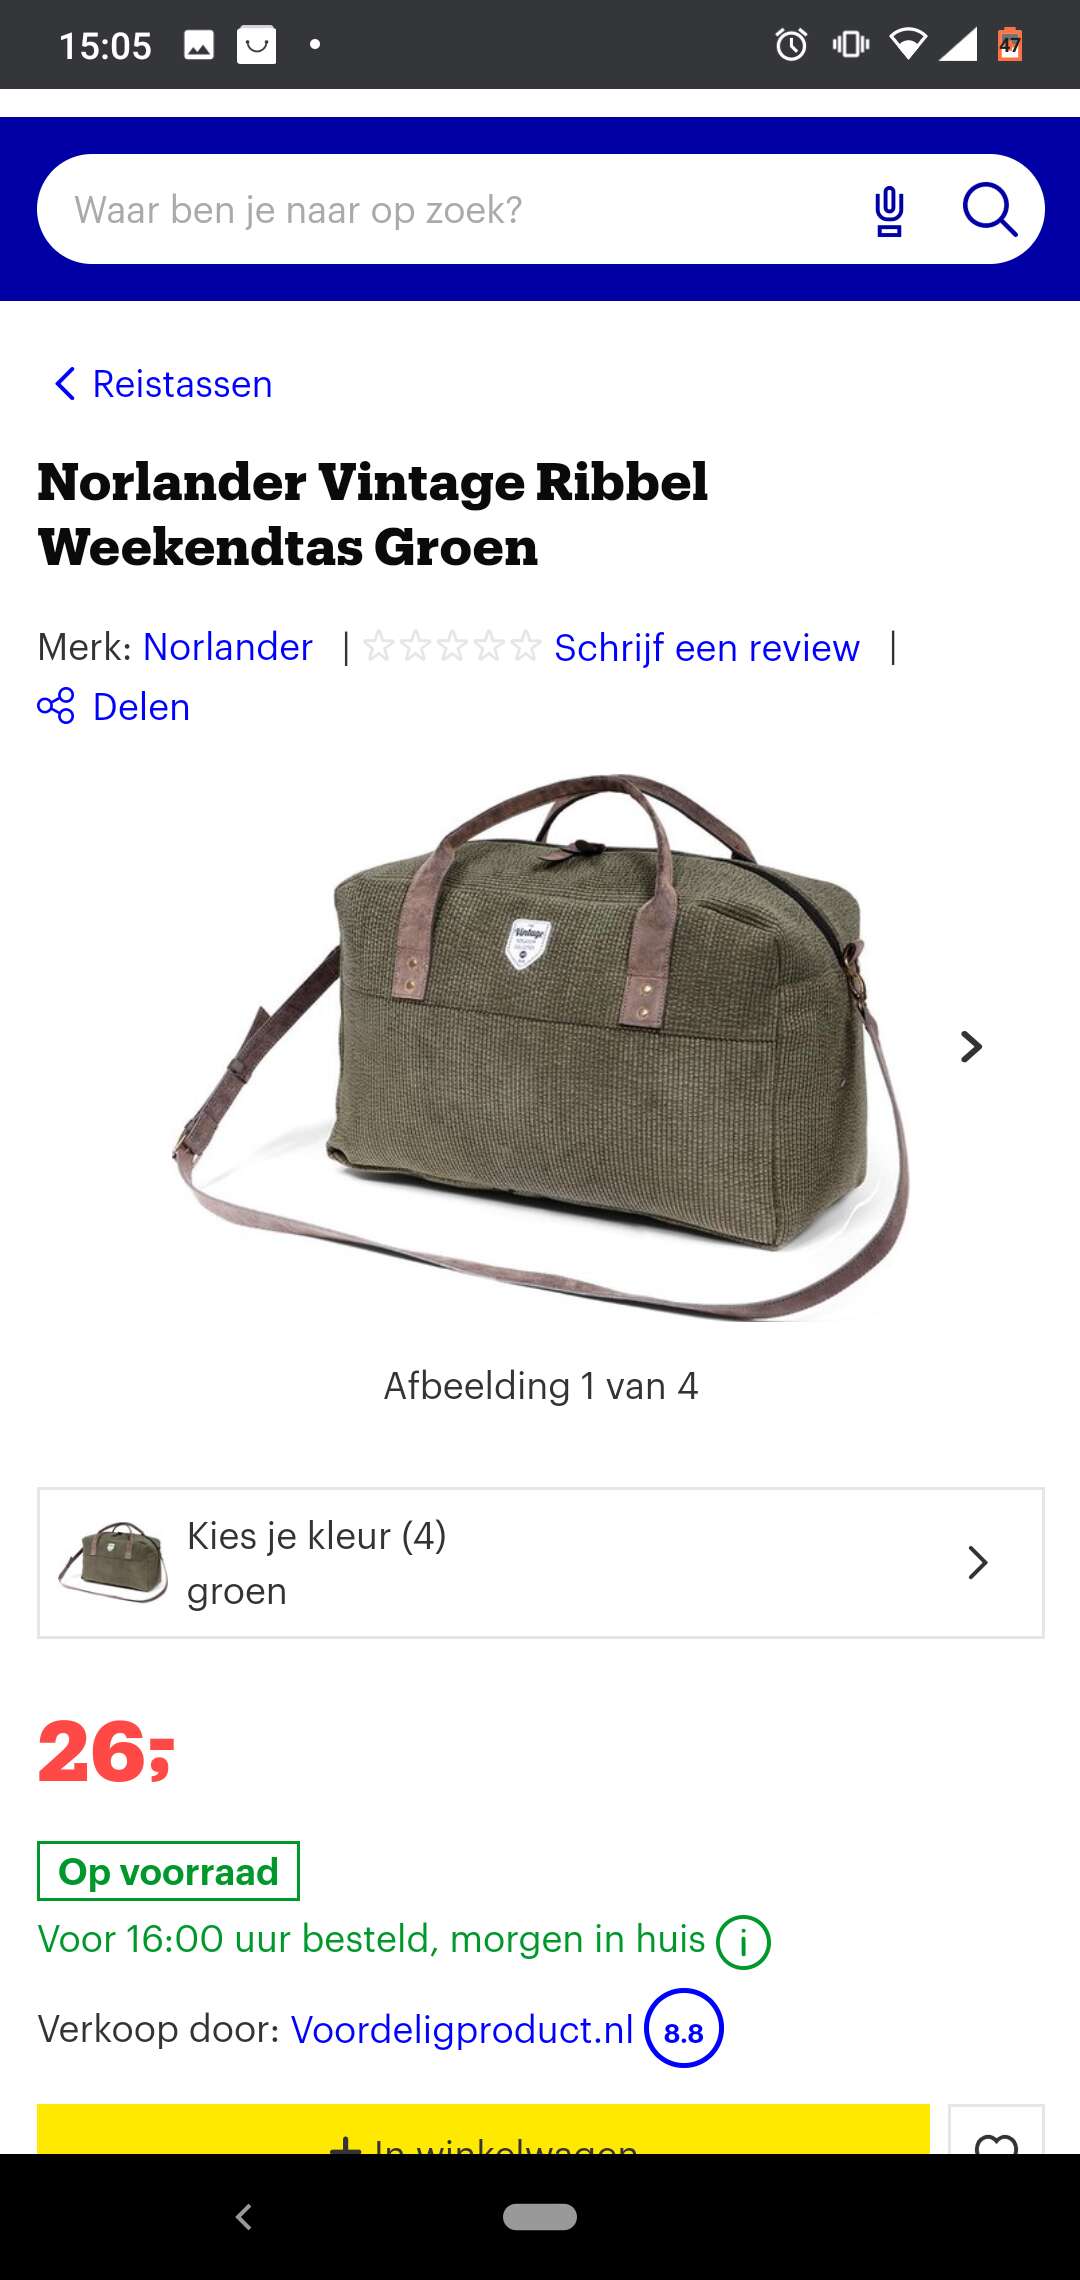Expand the Kies je kleur selector
Viewport: 1080px width, 2280px height.
[x=541, y=1563]
